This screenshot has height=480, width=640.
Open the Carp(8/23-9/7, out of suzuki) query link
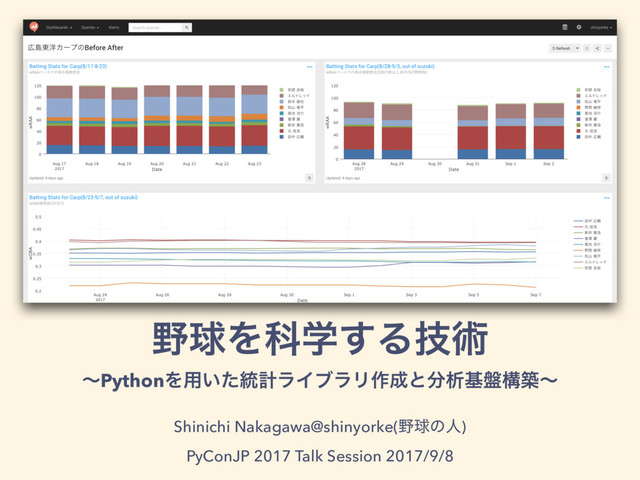pos(83,197)
